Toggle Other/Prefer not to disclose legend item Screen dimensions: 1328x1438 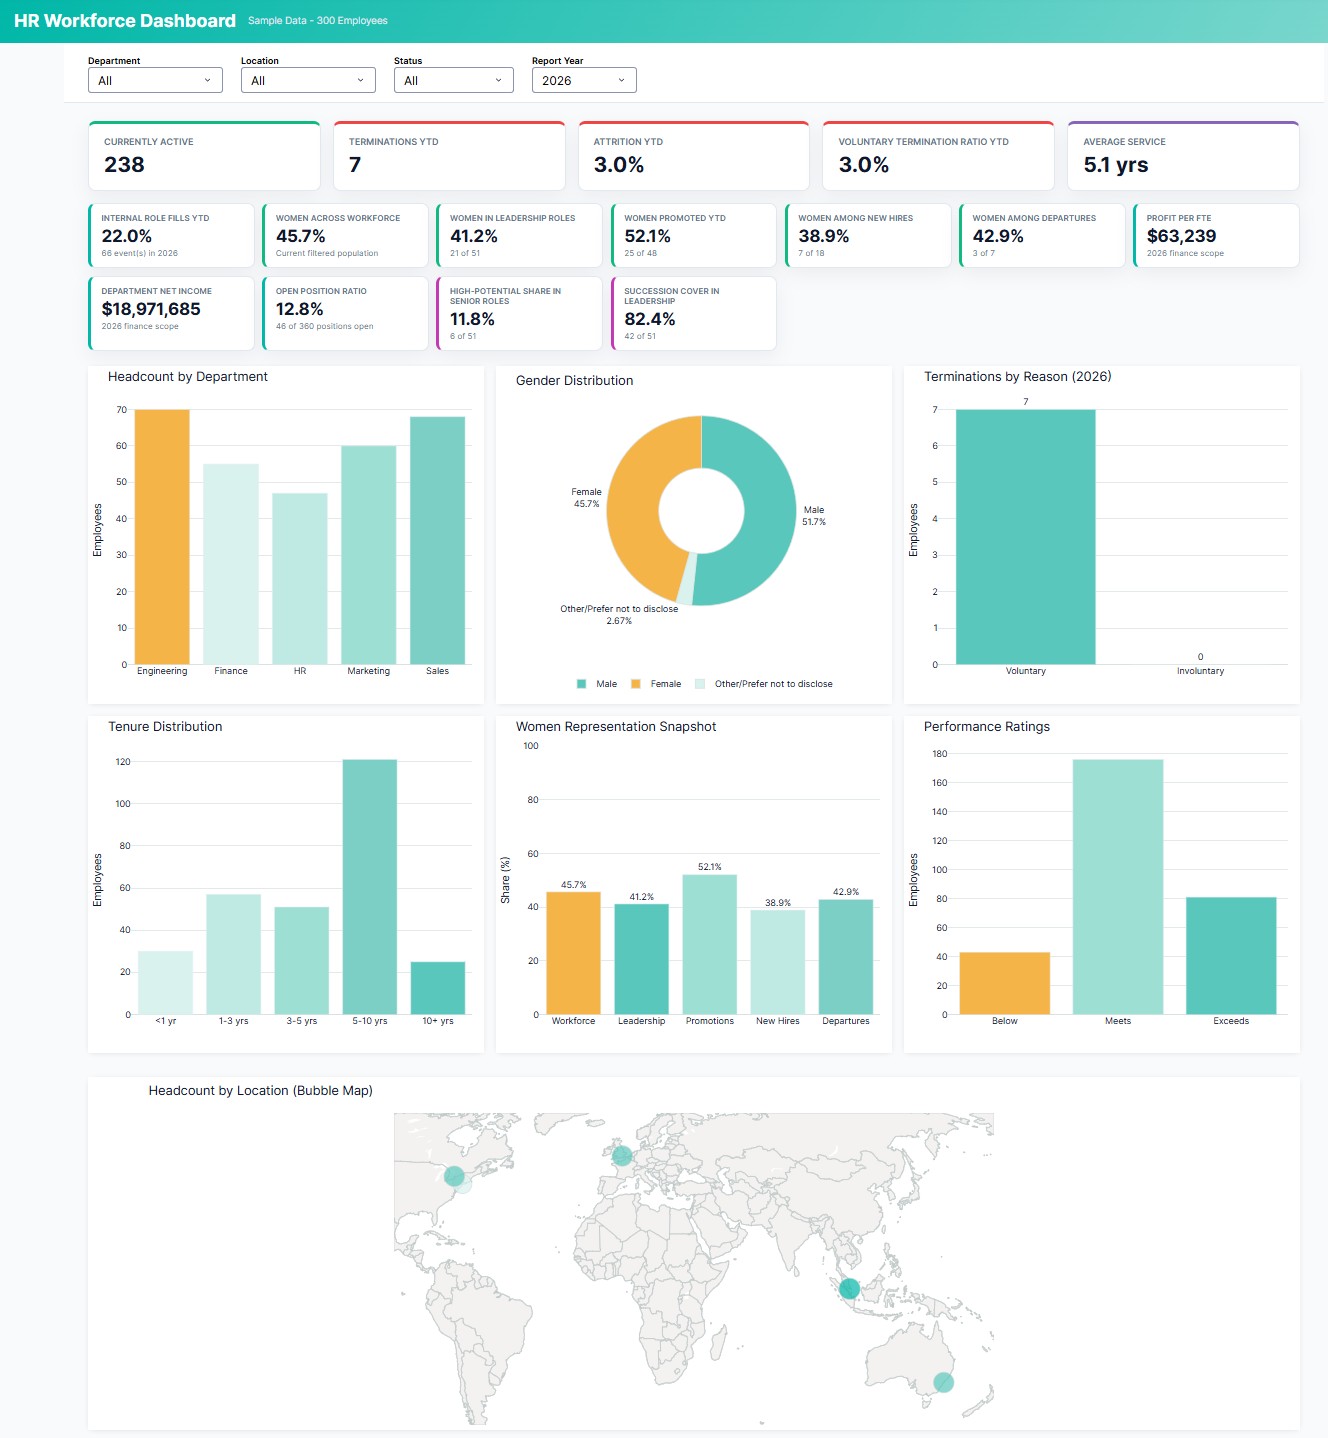tap(765, 683)
